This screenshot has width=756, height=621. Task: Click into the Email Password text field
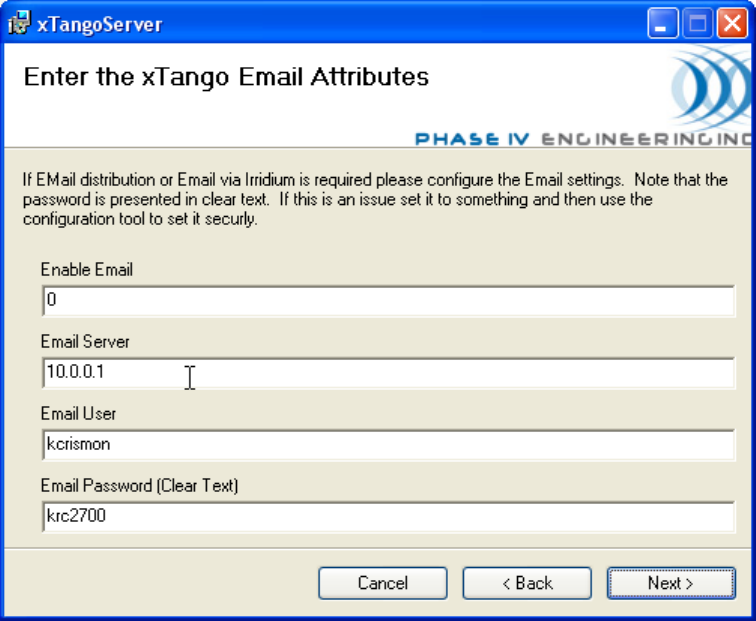tap(388, 517)
